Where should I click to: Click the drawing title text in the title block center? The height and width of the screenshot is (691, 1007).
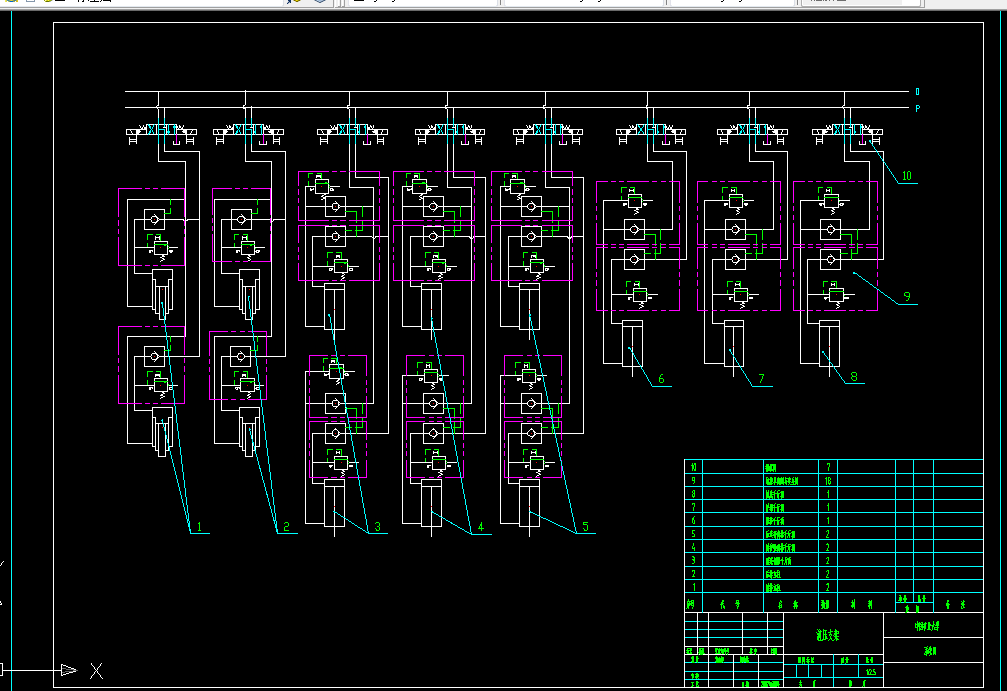point(827,635)
